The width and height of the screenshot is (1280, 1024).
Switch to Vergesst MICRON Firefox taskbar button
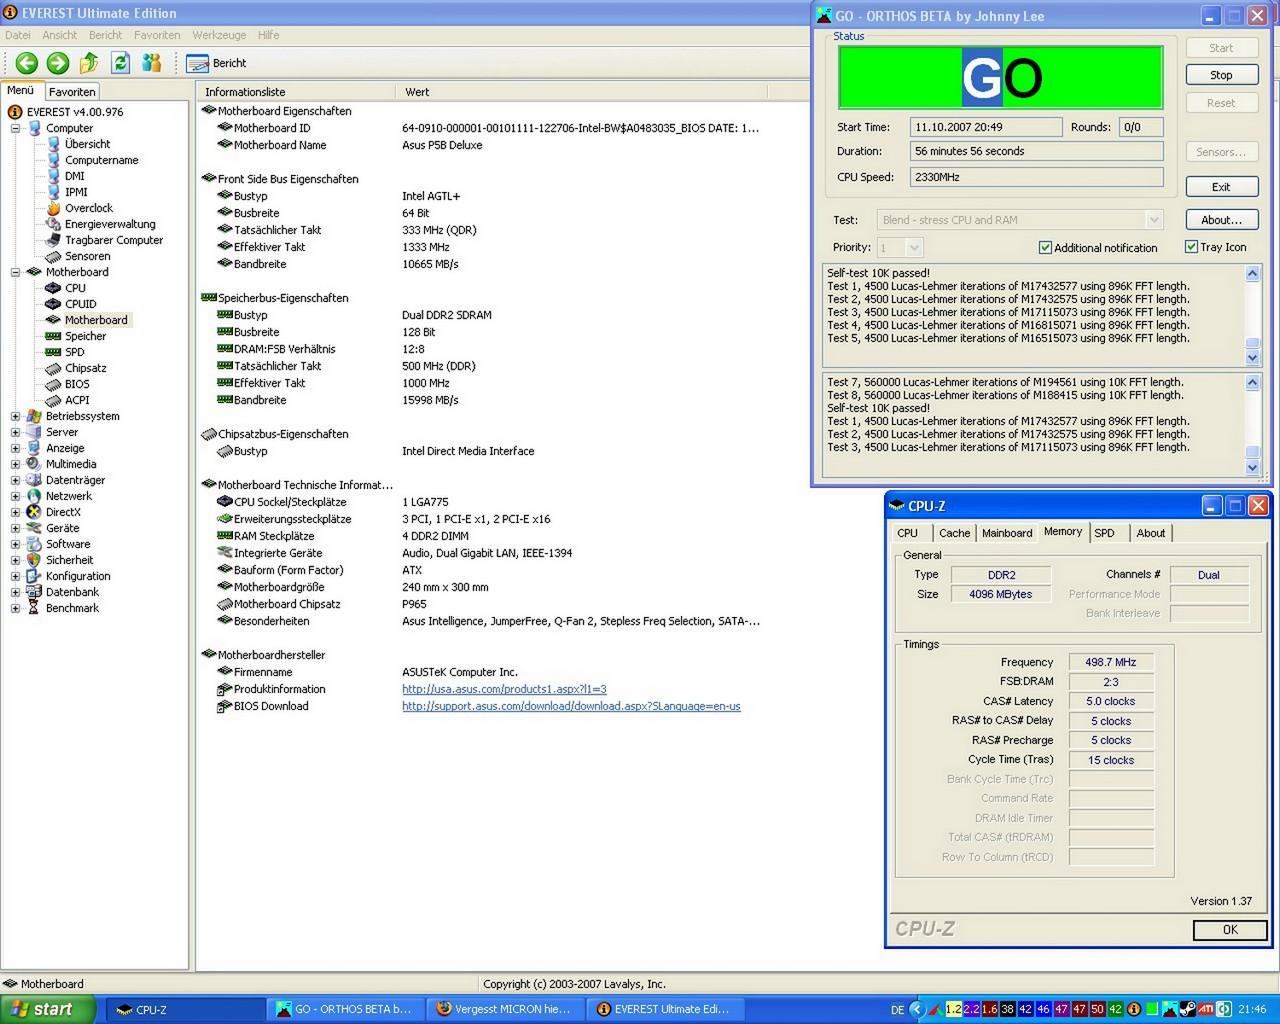coord(506,1009)
